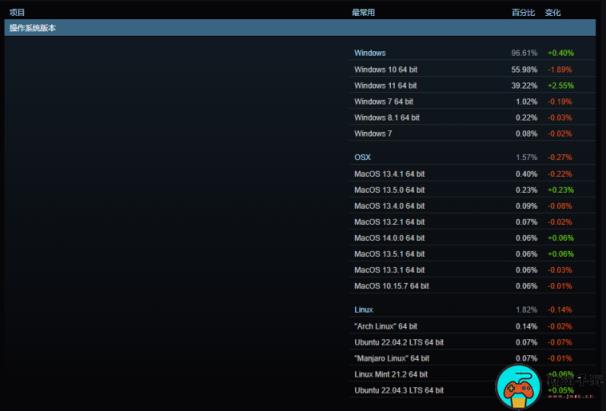This screenshot has width=606, height=411.
Task: Click the 0.14% value for Arch Linux
Action: pos(526,326)
